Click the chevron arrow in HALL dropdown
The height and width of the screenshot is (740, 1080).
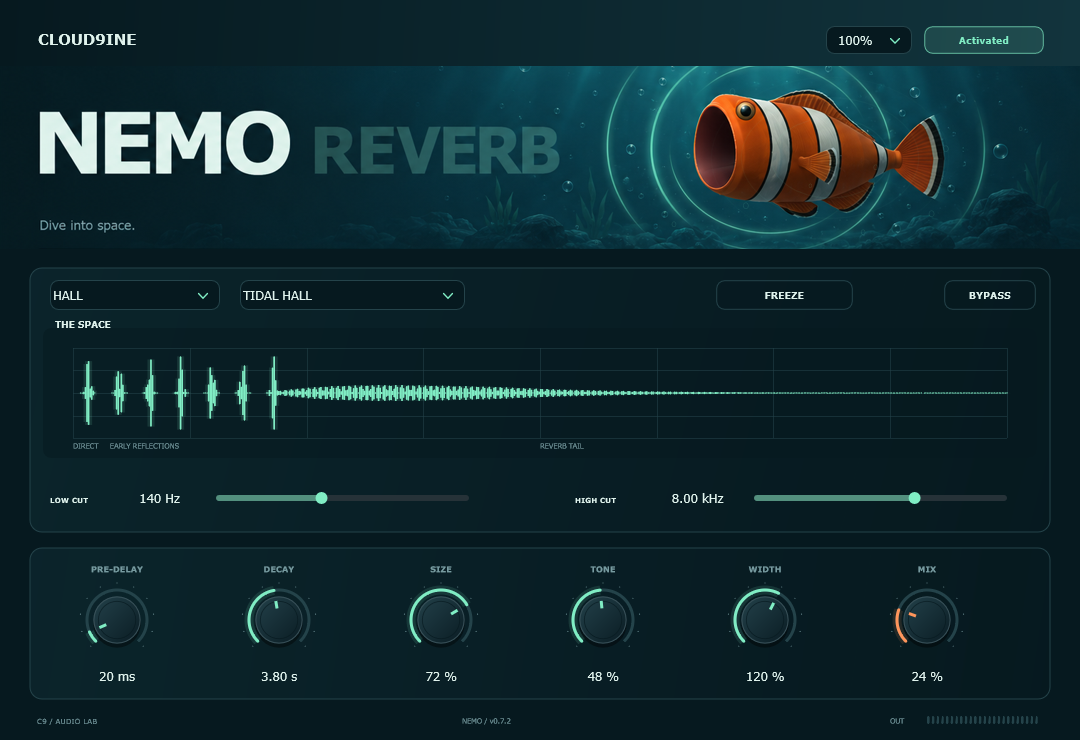[203, 296]
